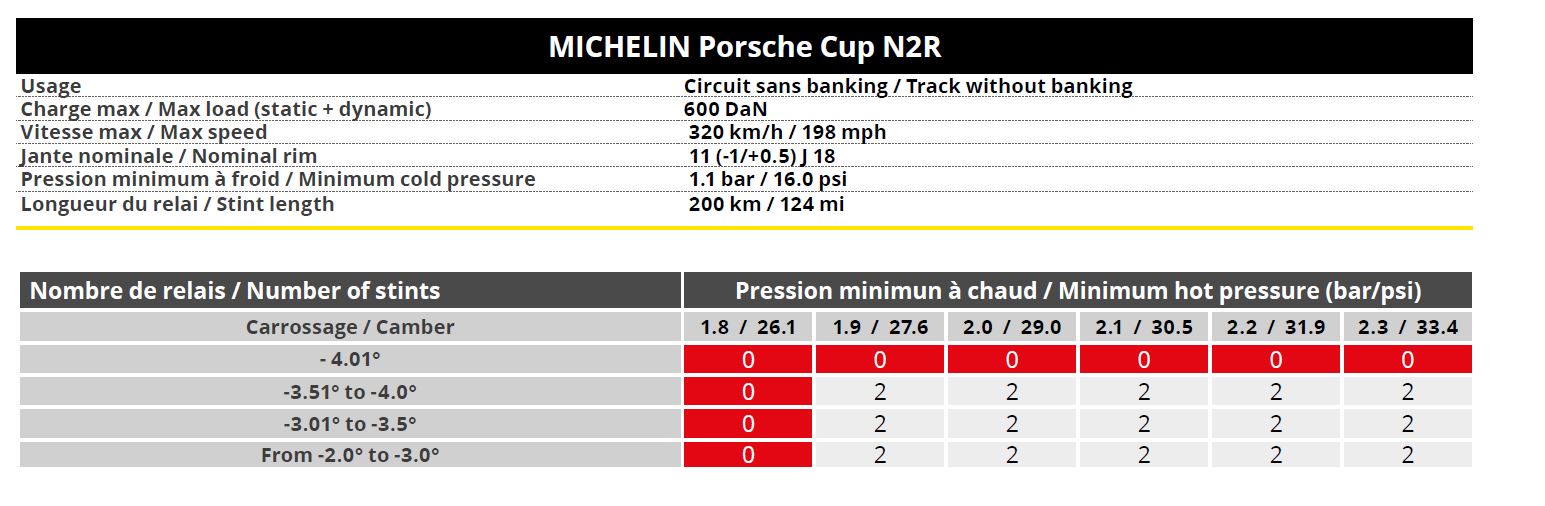Click the '2.0 / 29.0' pressure column header
Screen dimensions: 1545x506
coord(1011,327)
